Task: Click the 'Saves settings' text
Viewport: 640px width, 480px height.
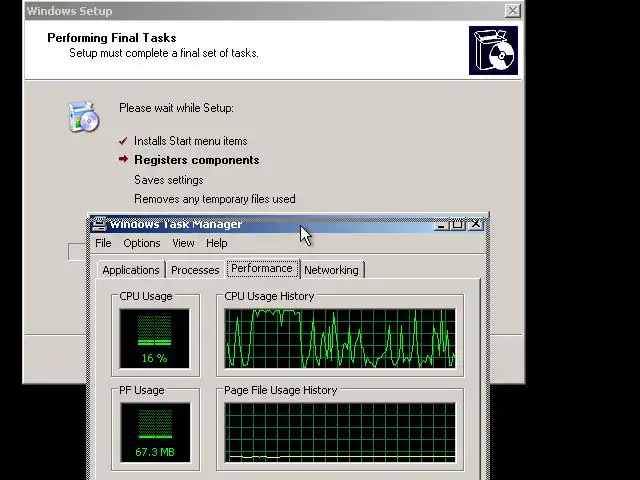Action: pyautogui.click(x=169, y=180)
